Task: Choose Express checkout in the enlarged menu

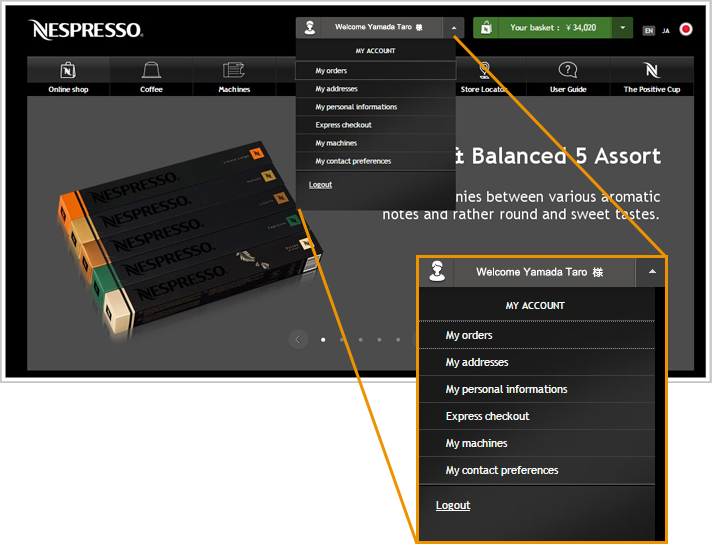Action: click(x=487, y=416)
